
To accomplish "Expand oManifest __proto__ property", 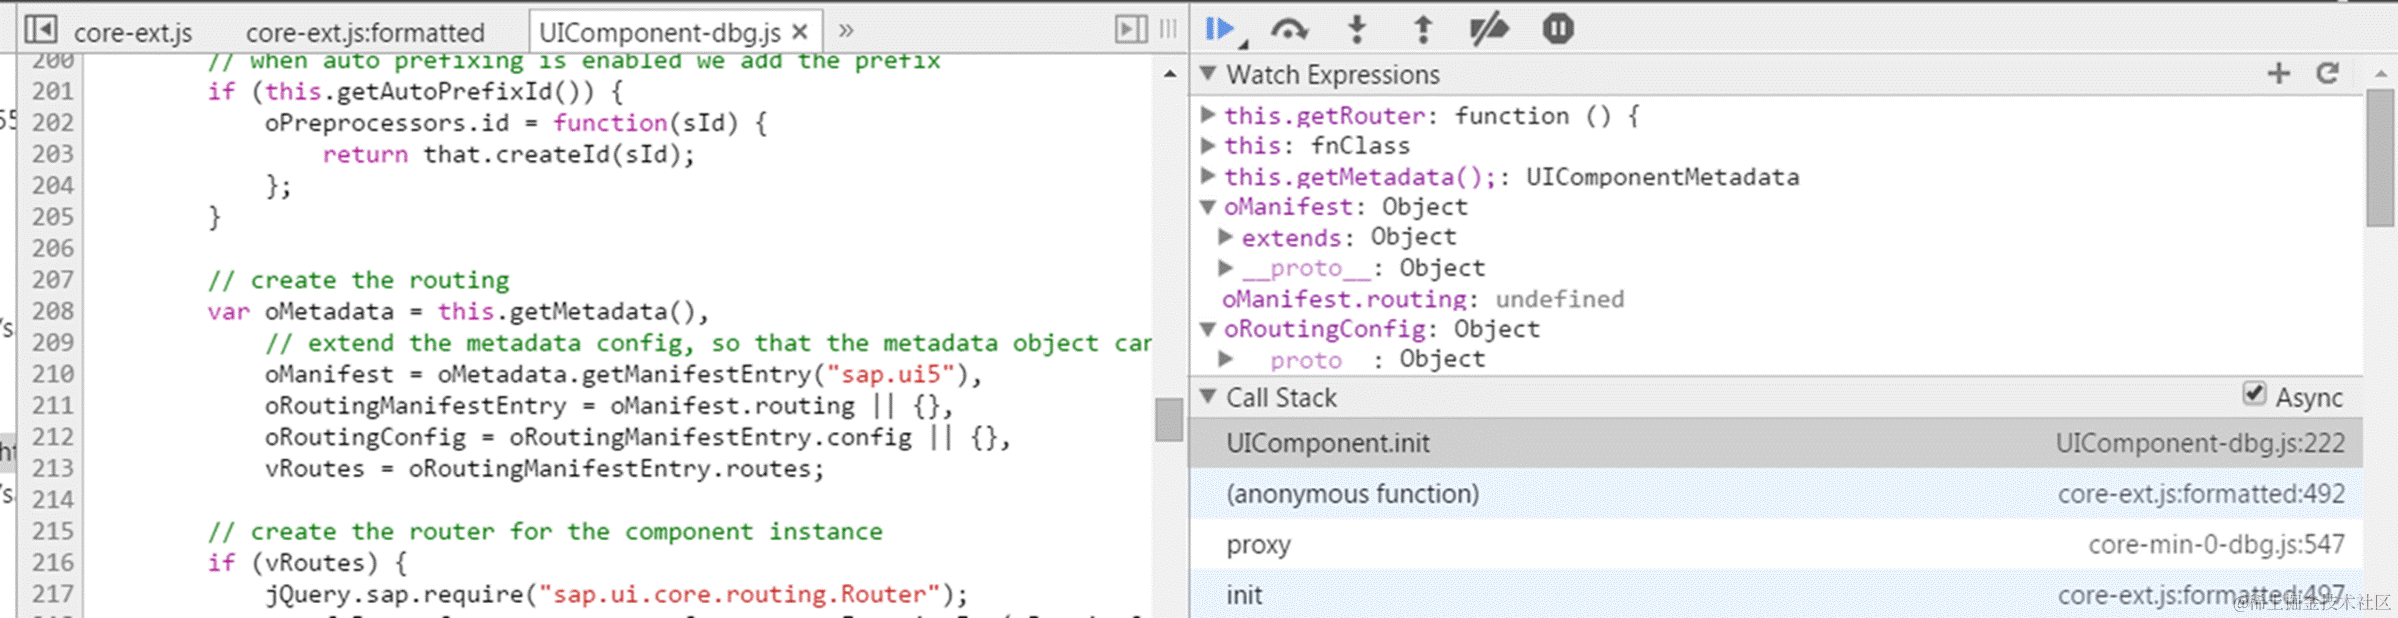I will [1225, 268].
